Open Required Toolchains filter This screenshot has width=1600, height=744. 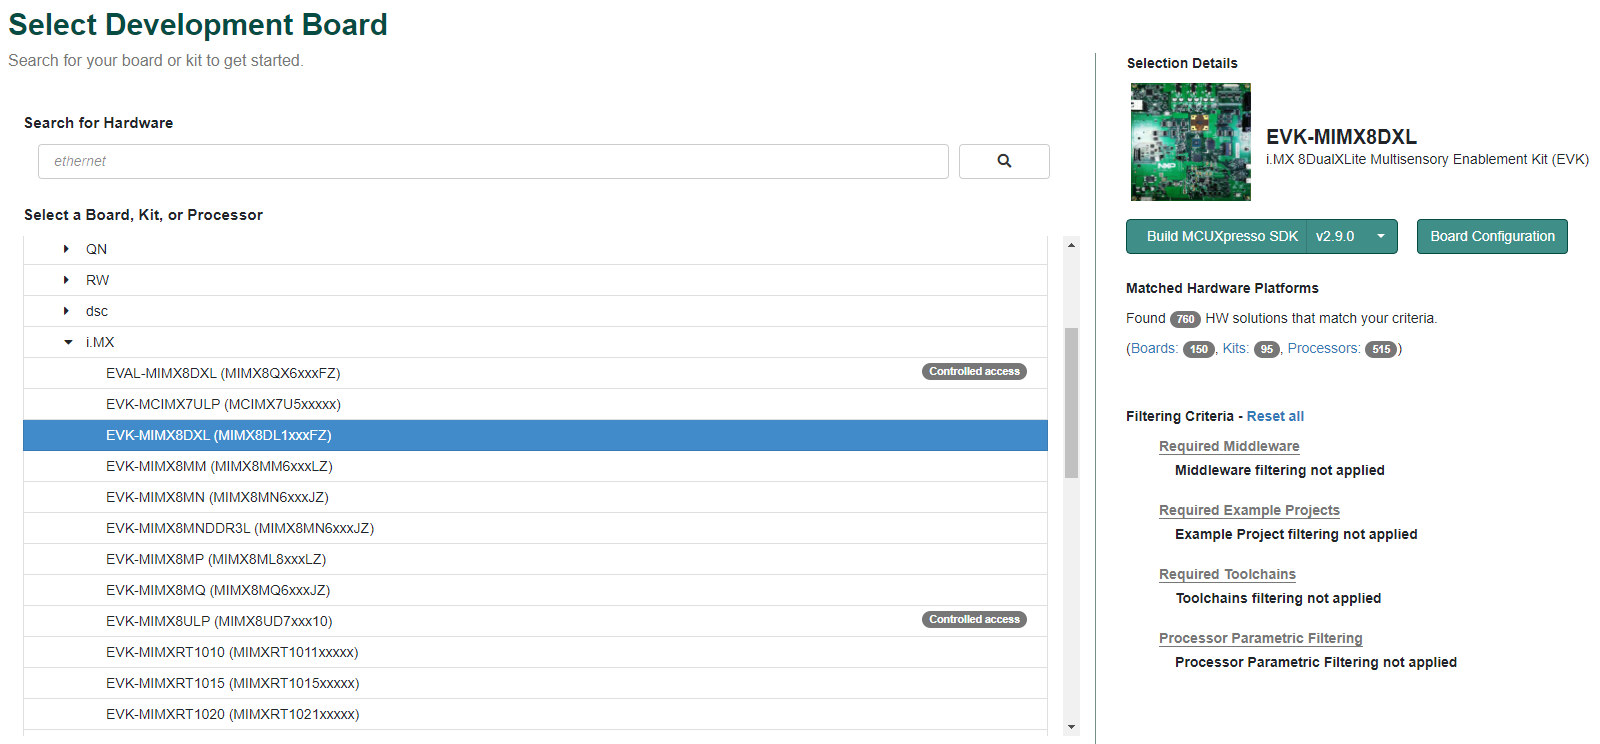[1226, 574]
